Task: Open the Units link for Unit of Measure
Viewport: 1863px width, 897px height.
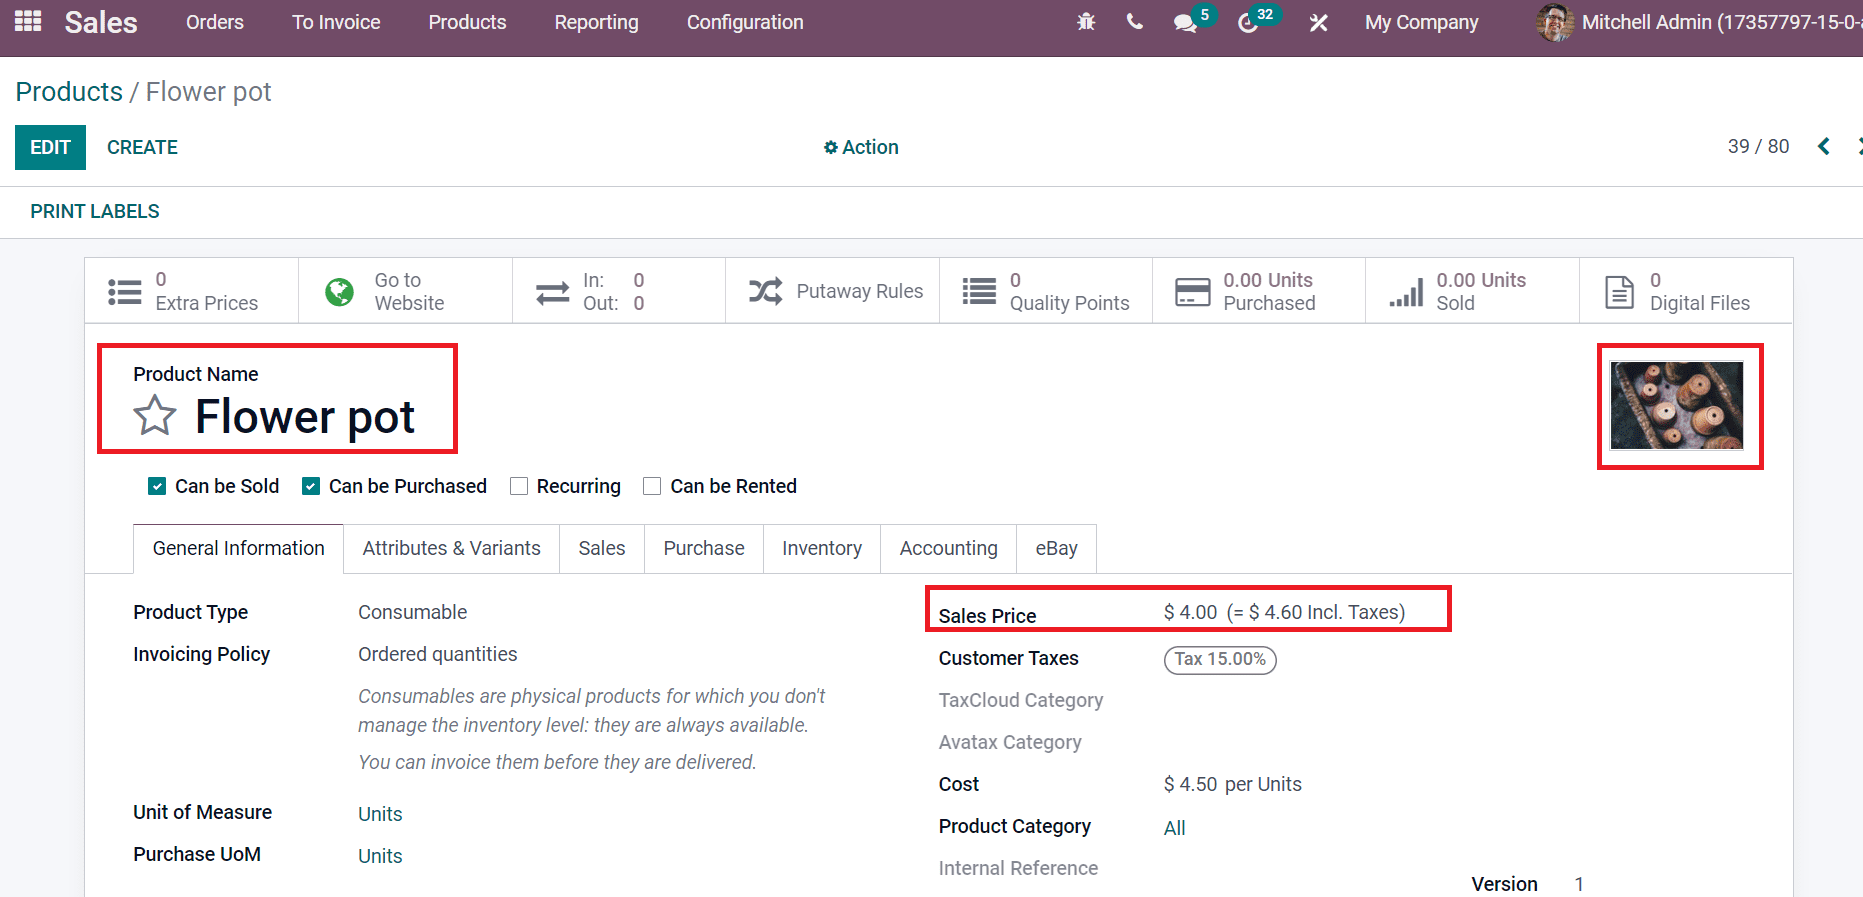Action: 380,814
